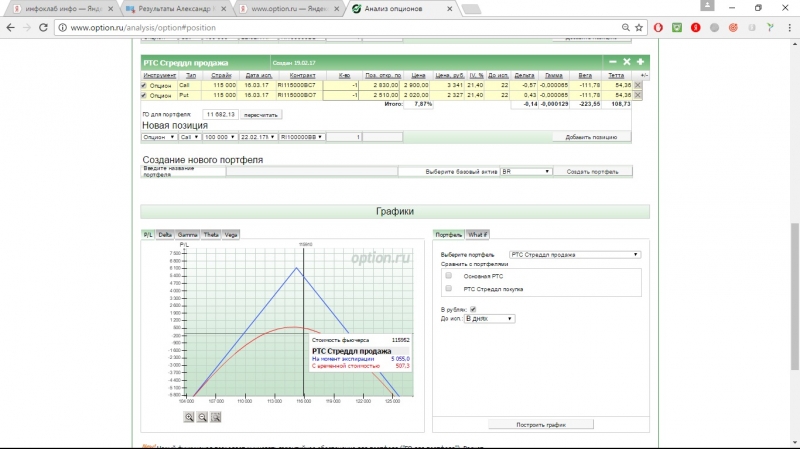Open the browser zoom magnifier in address bar
Screen dimensions: 800x449
[x=626, y=28]
